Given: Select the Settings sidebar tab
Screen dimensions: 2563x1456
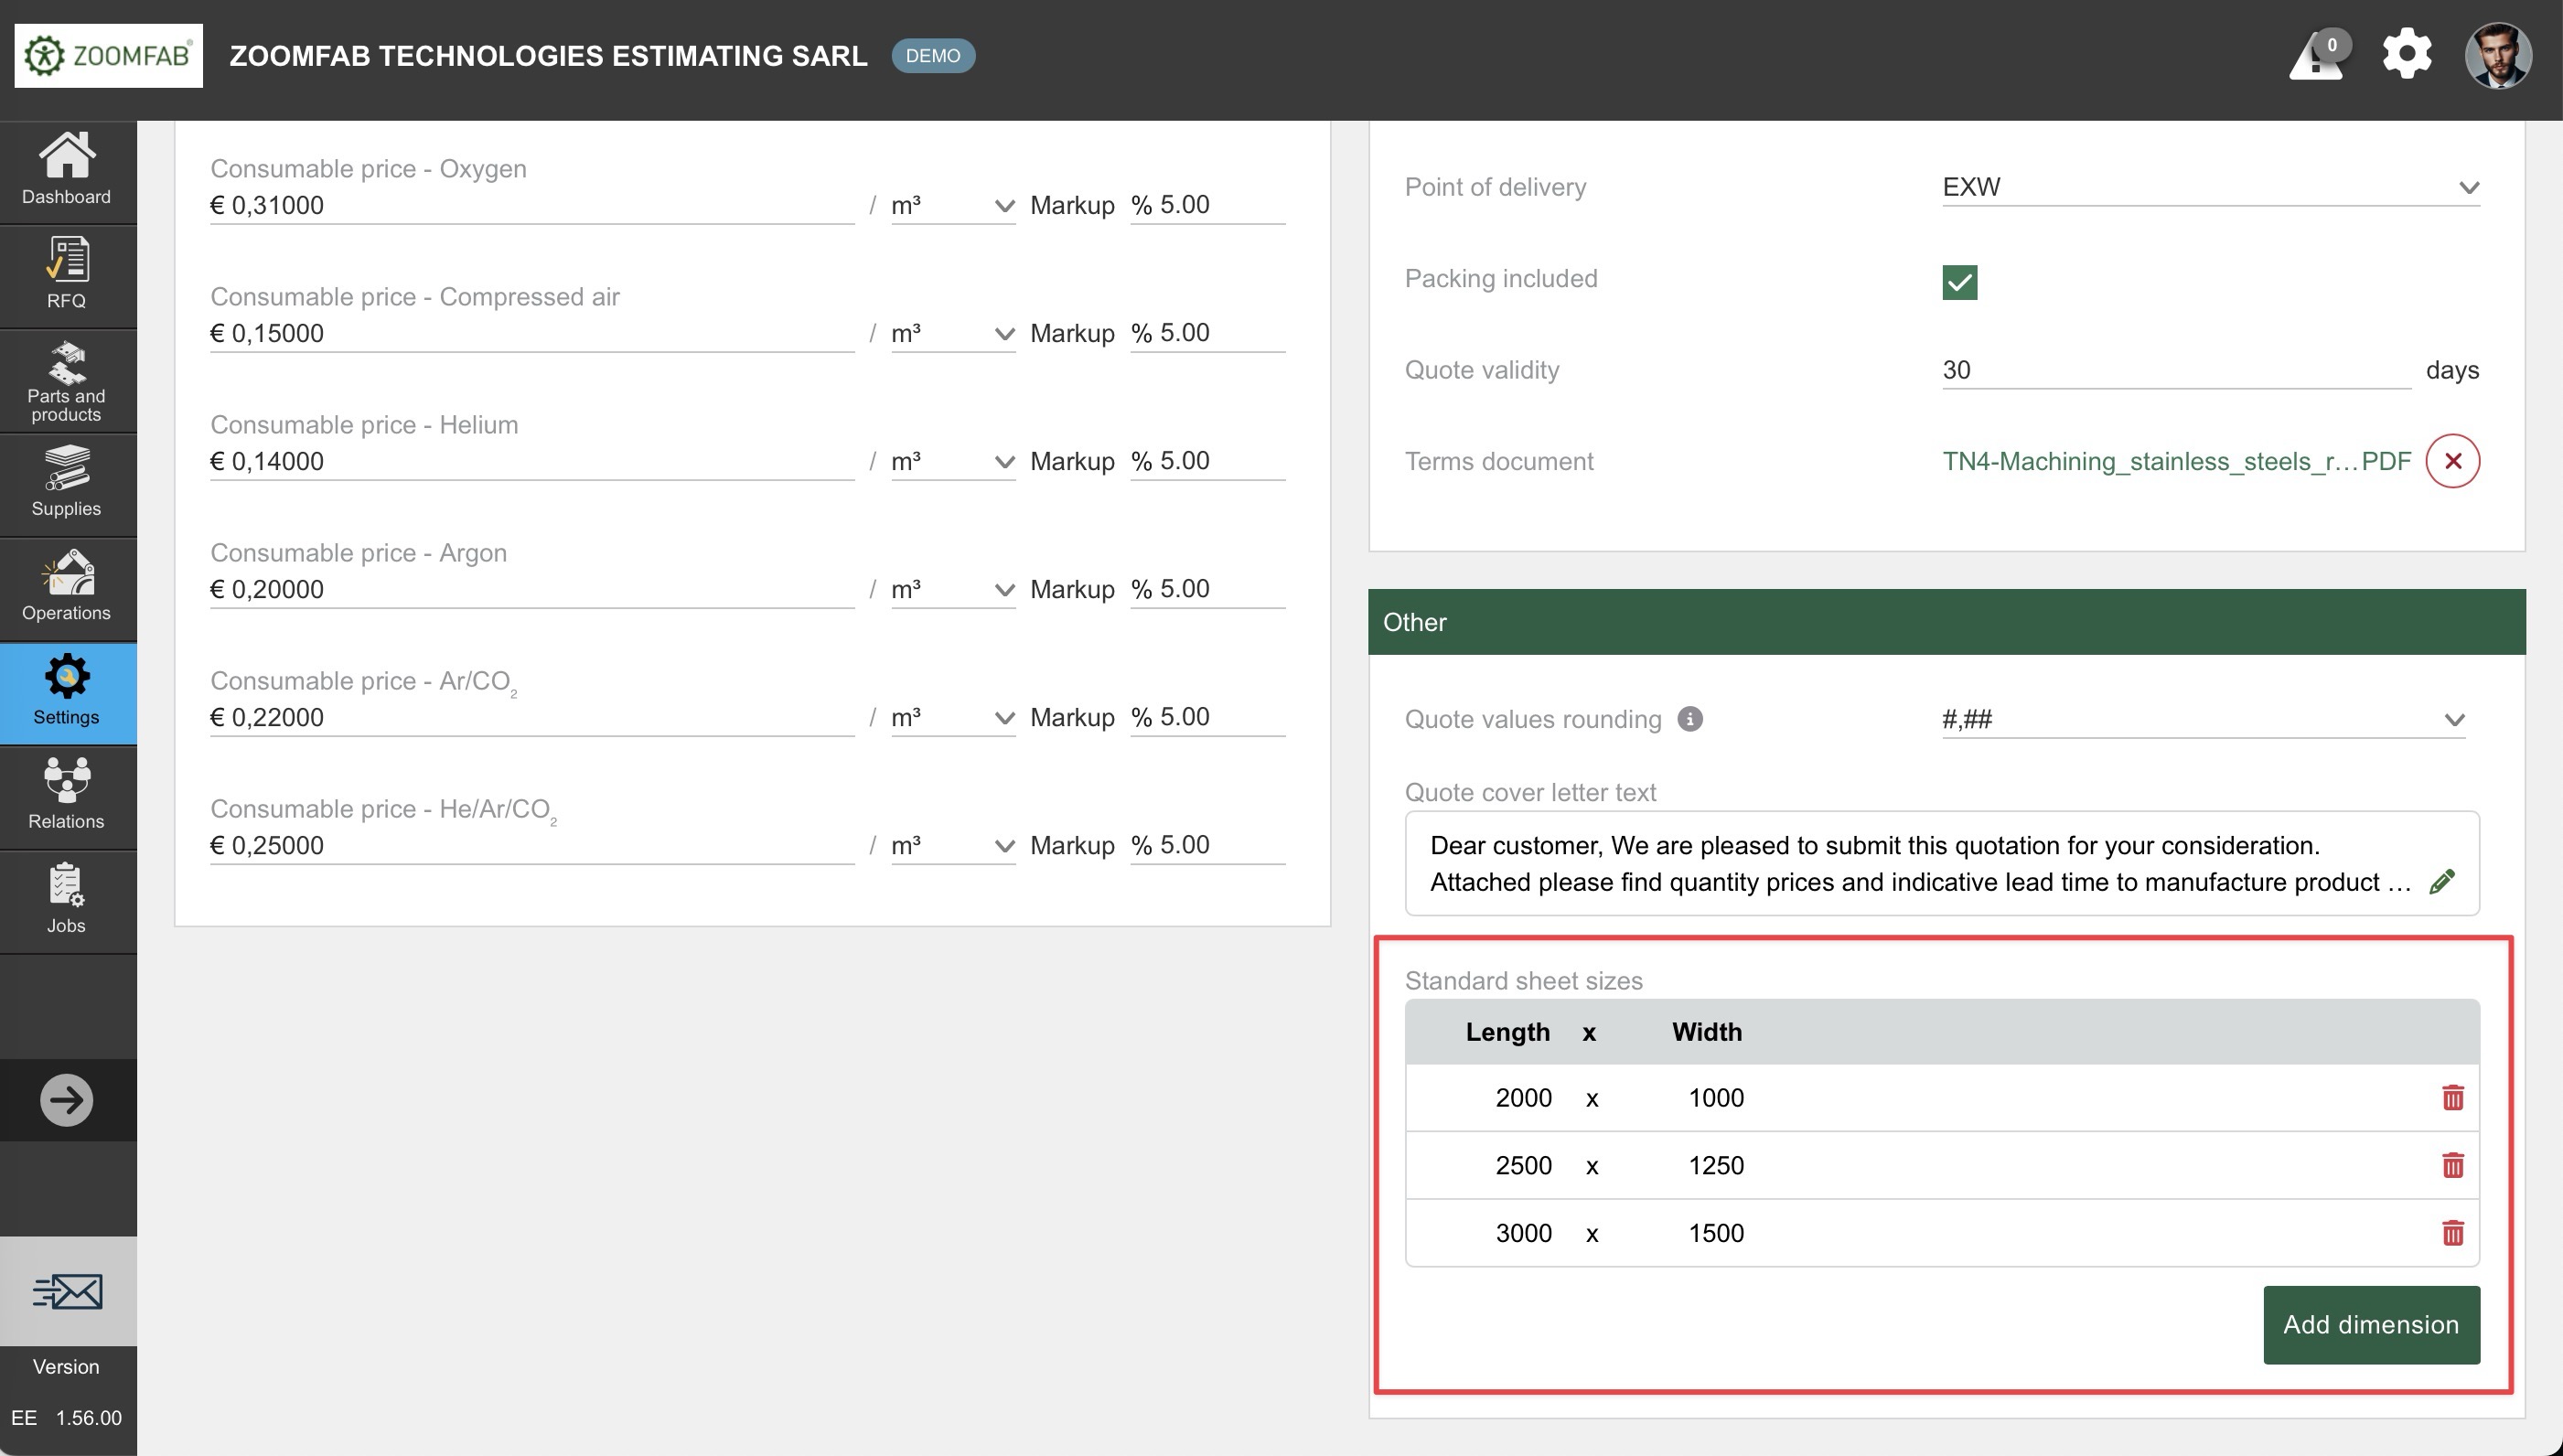Looking at the screenshot, I should pos(66,692).
